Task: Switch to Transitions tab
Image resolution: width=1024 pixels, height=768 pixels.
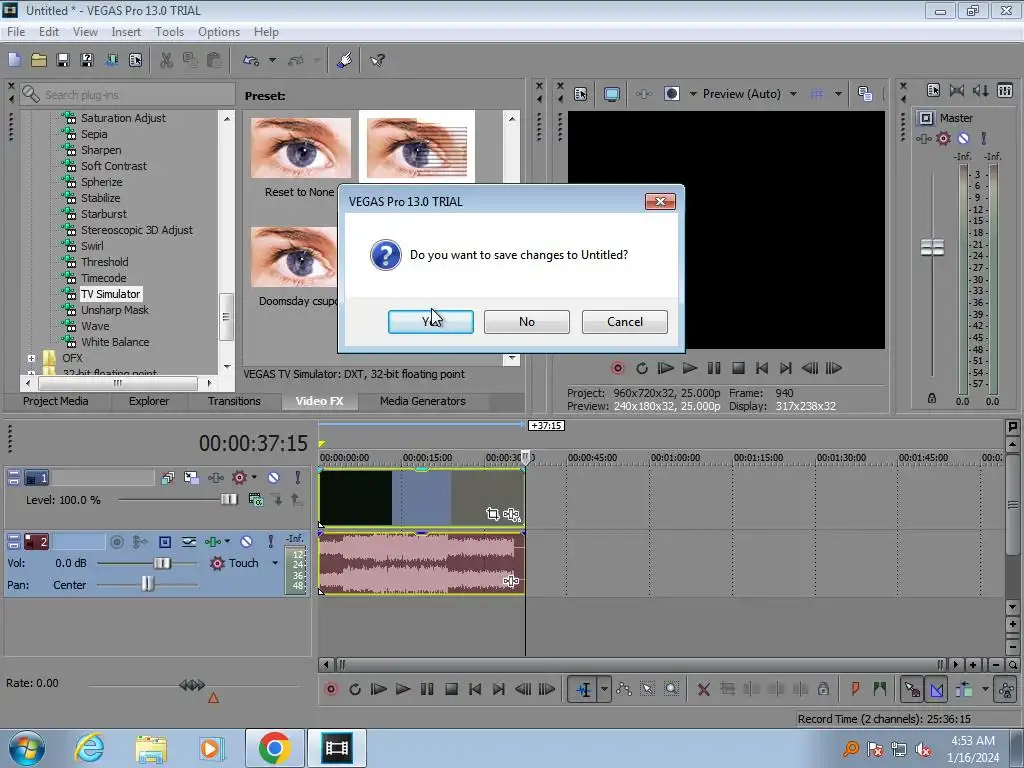Action: 234,401
